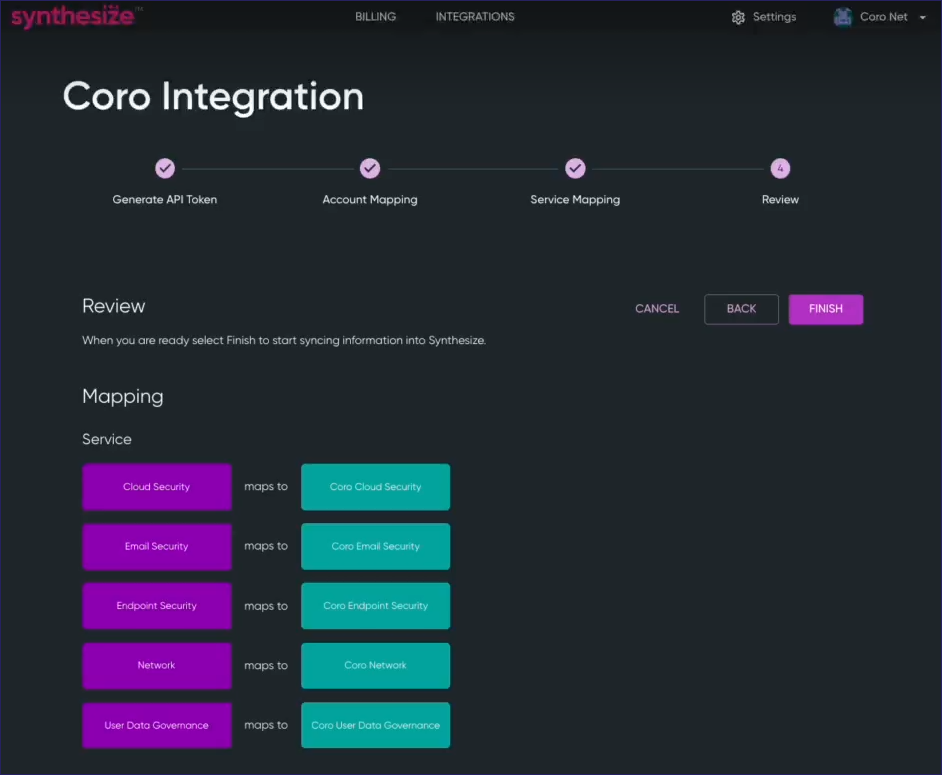This screenshot has width=942, height=775.
Task: Select the purple Network service box
Action: point(157,666)
